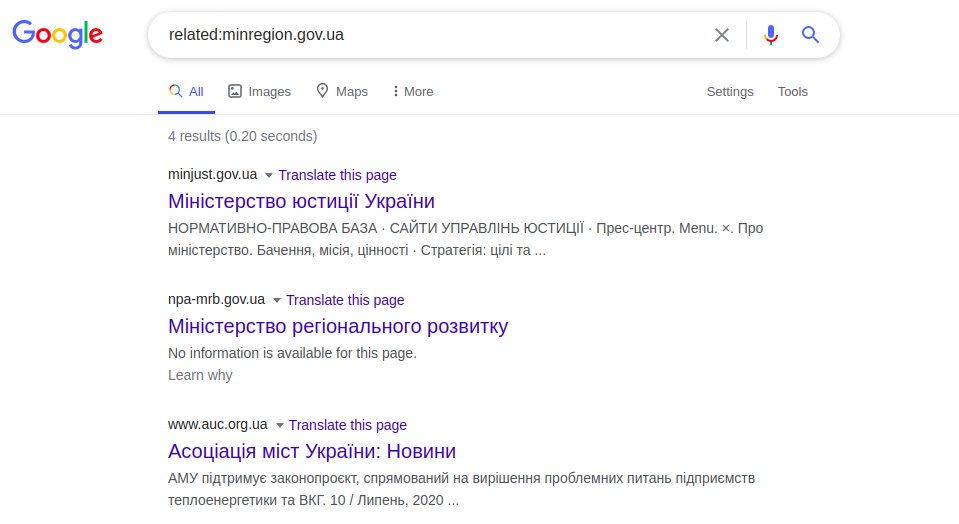The height and width of the screenshot is (524, 959).
Task: Open result Асоціація міст України: Новини
Action: point(312,451)
